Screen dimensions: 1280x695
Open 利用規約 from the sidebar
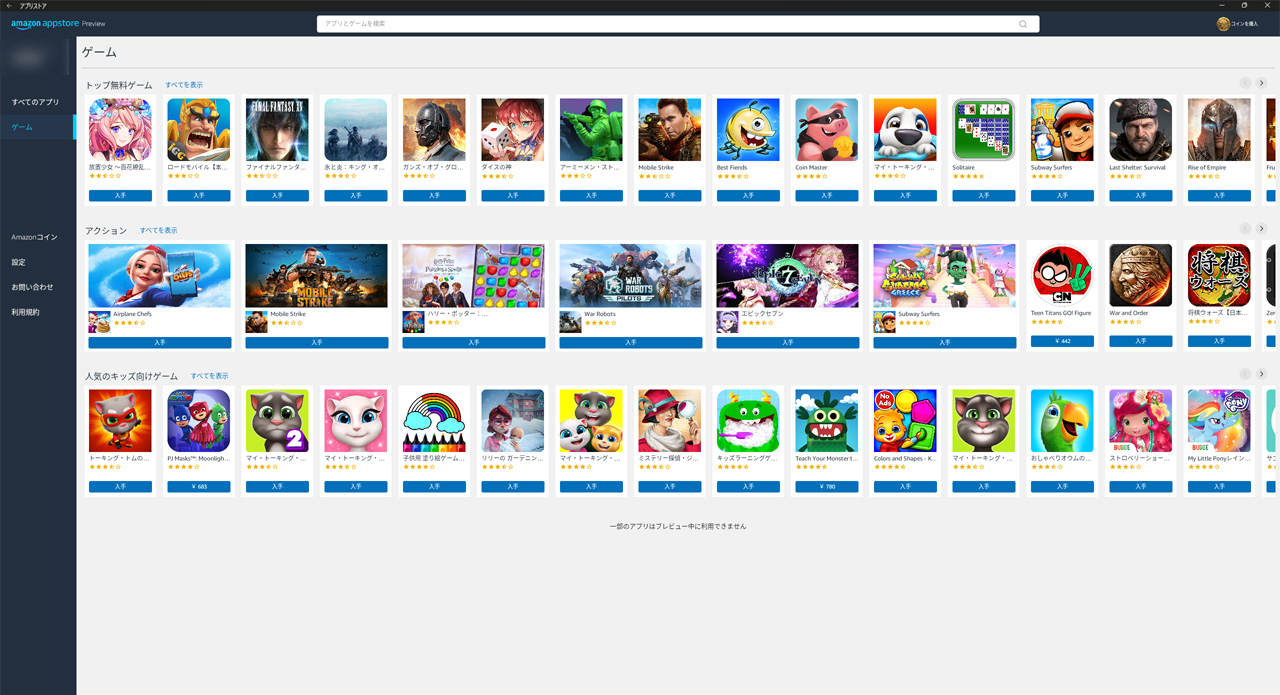pos(25,312)
